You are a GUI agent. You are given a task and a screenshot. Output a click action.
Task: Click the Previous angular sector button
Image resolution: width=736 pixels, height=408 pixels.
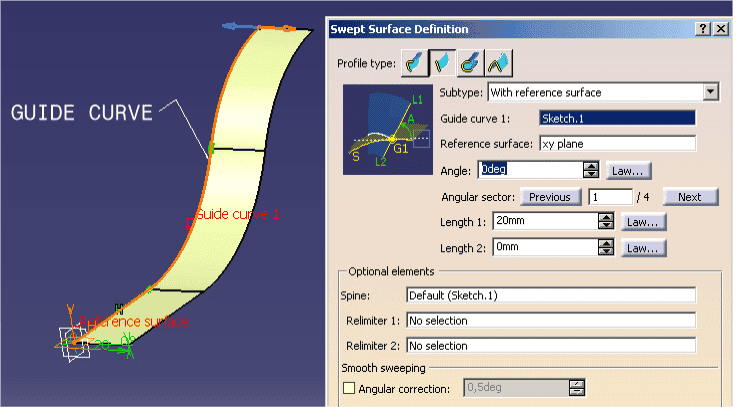coord(549,197)
